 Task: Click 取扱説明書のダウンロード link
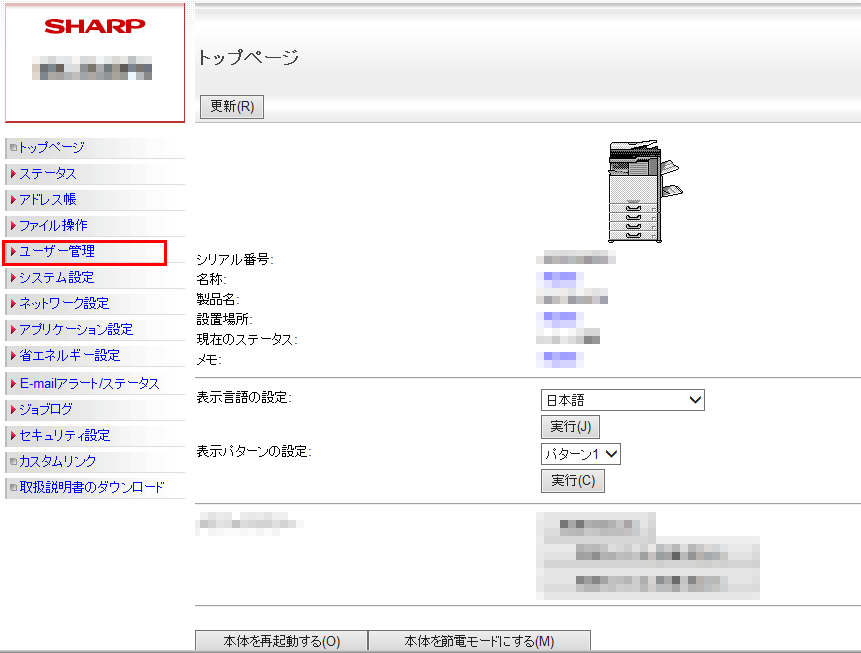click(x=92, y=488)
